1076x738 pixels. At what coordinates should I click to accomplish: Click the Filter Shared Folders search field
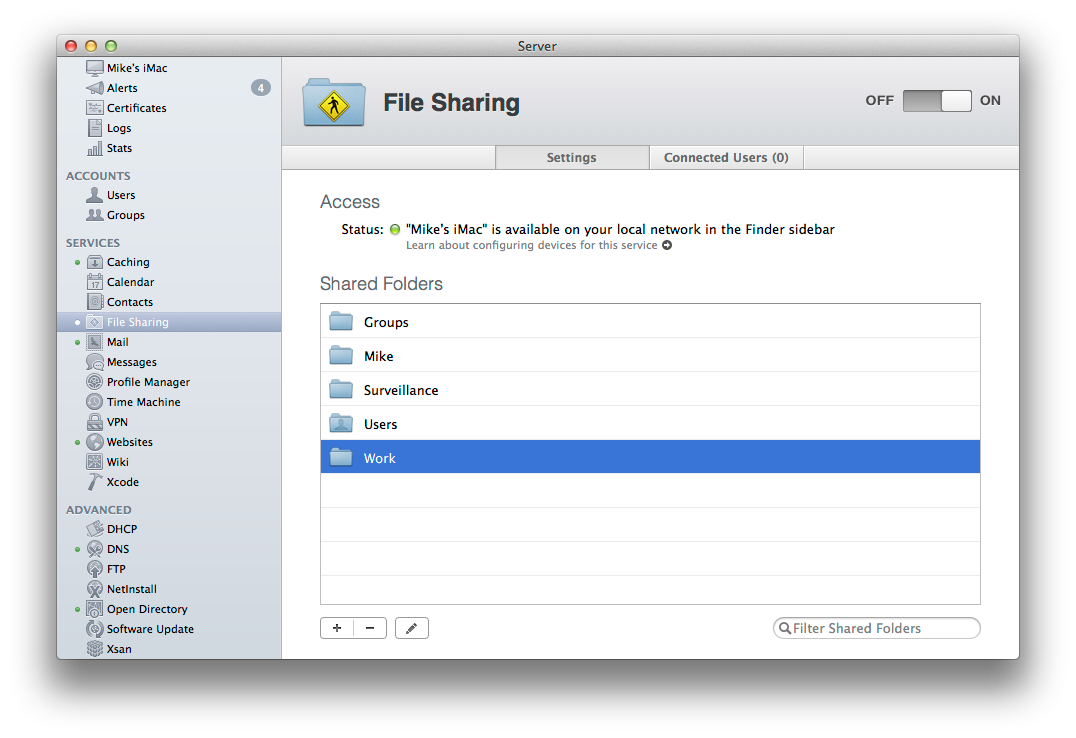pyautogui.click(x=876, y=628)
